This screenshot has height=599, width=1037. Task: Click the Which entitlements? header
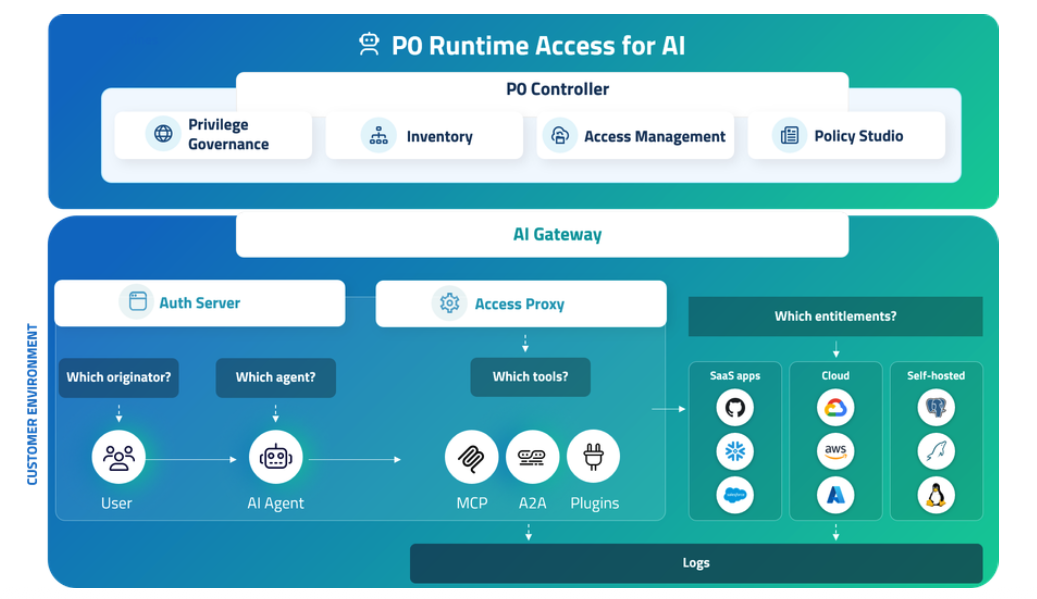835,316
